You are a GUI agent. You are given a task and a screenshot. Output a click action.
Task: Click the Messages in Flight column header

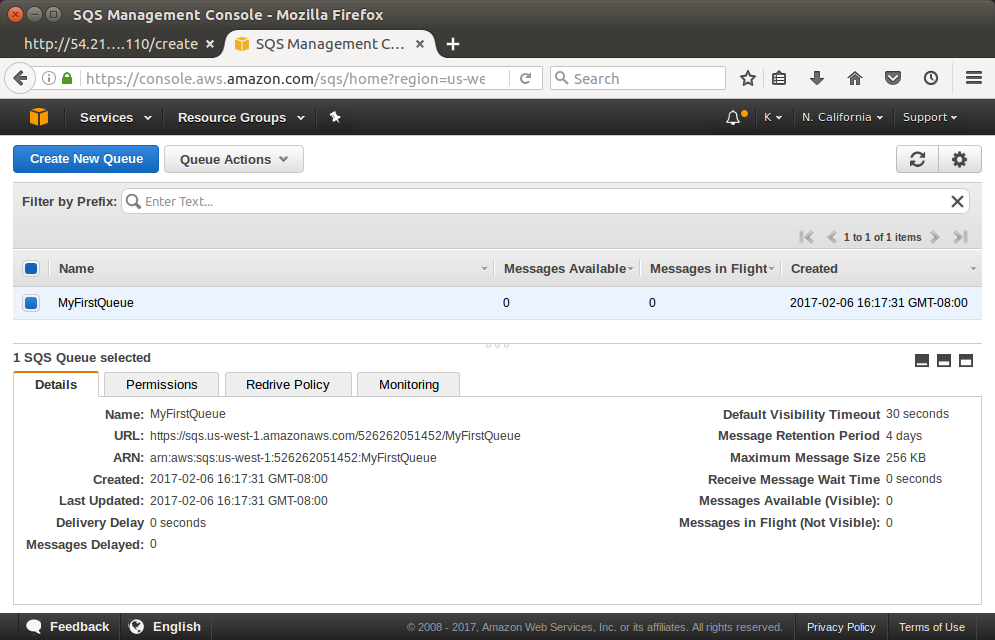coord(709,269)
